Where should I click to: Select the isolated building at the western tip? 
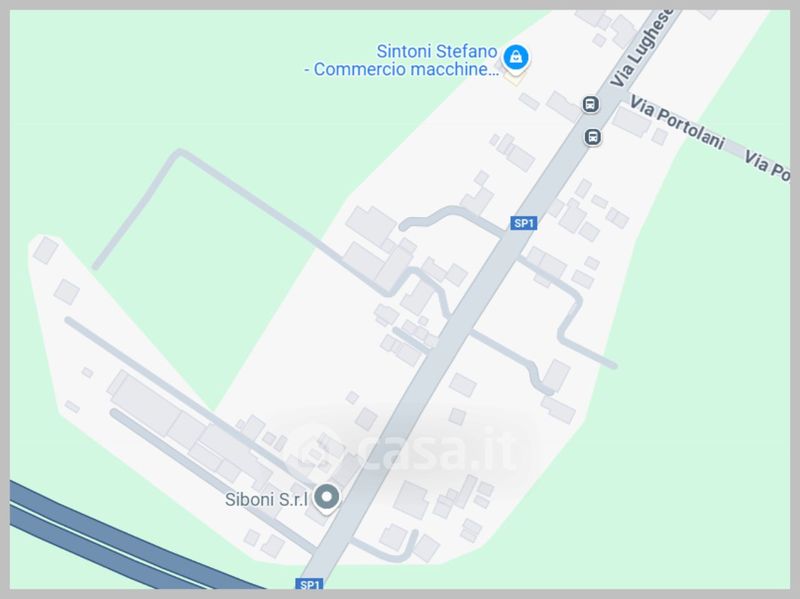coord(46,250)
